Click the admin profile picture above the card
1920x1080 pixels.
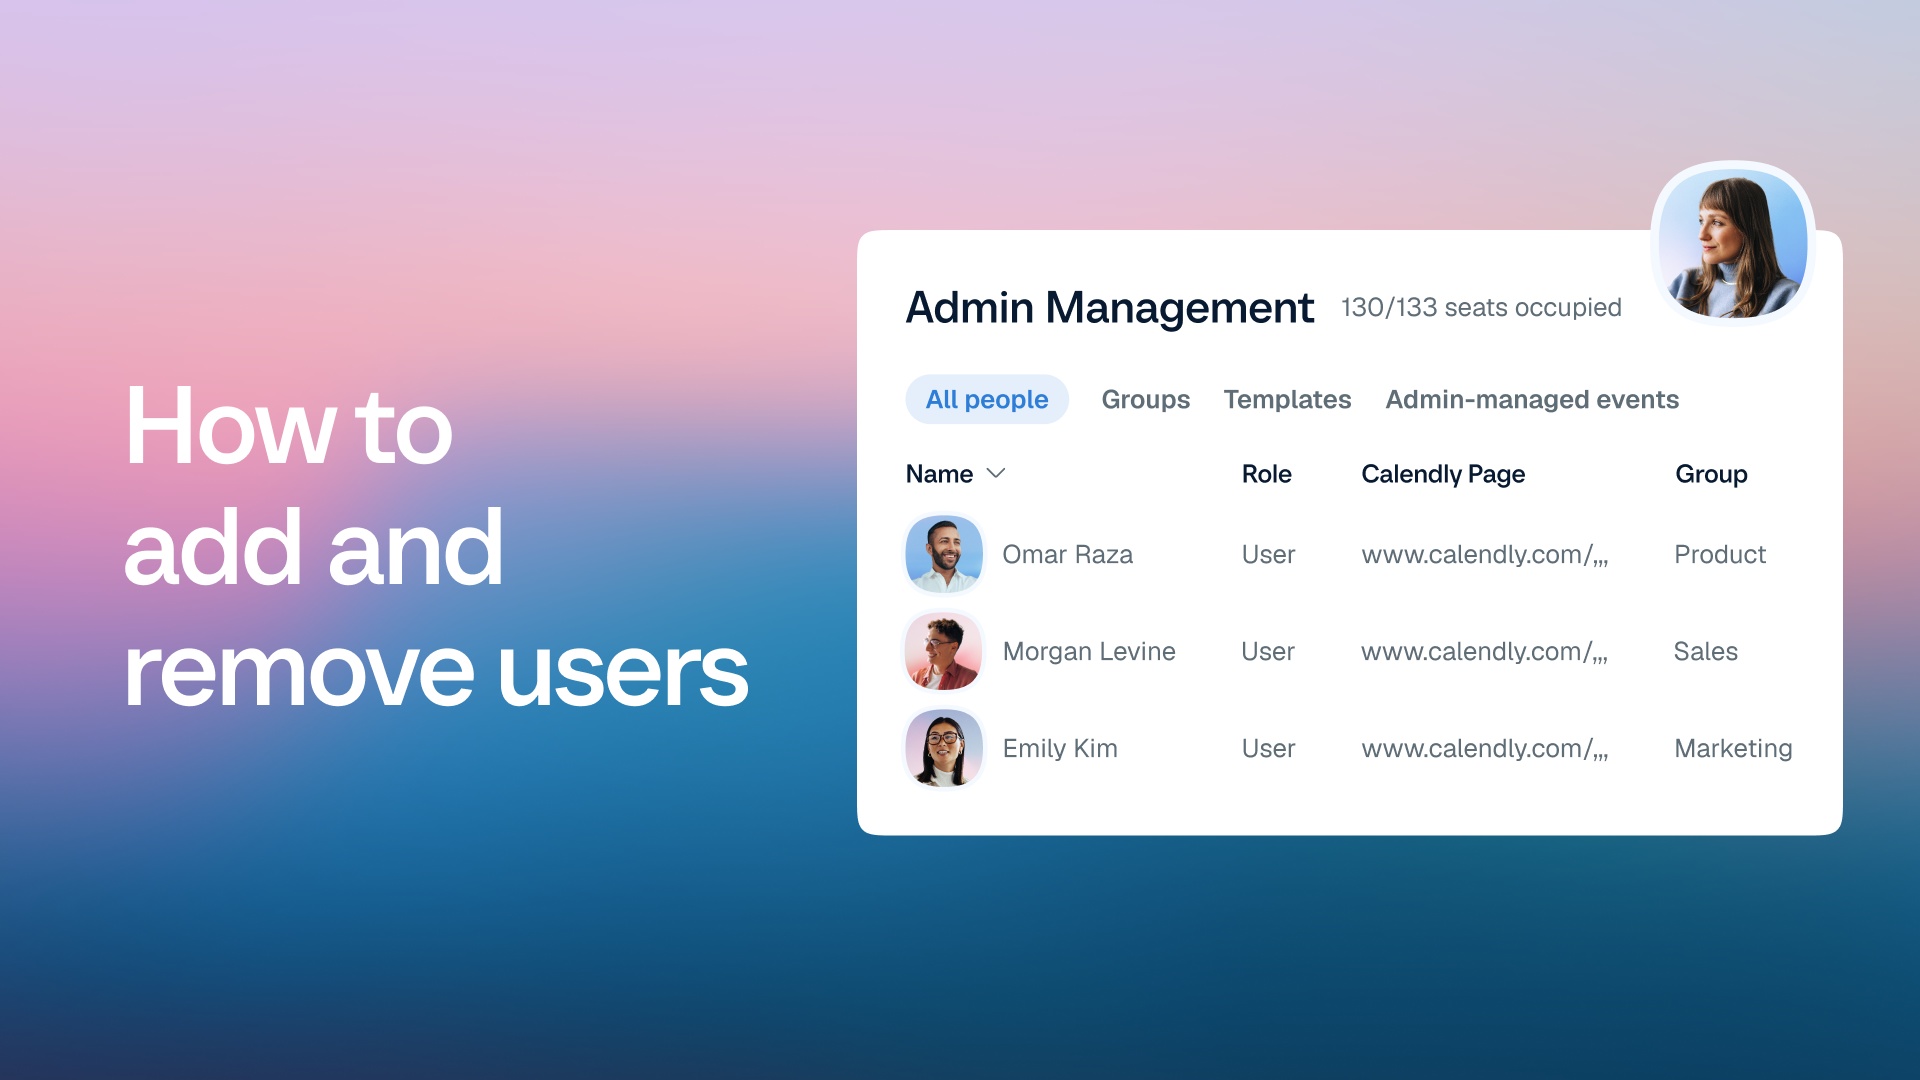1733,244
